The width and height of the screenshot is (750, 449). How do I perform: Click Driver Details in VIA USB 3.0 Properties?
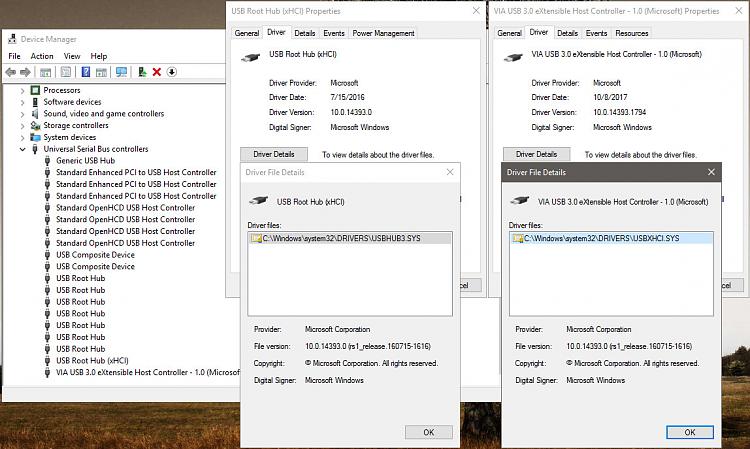(x=537, y=154)
